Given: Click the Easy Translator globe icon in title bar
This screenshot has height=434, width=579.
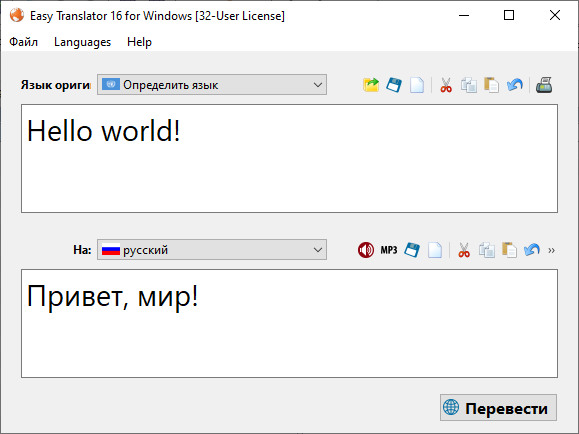Looking at the screenshot, I should [x=17, y=16].
